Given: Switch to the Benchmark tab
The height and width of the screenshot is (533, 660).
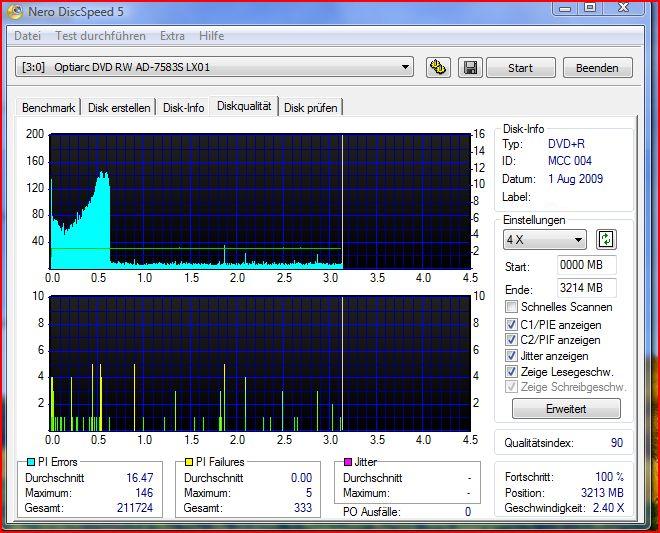Looking at the screenshot, I should click(x=48, y=108).
